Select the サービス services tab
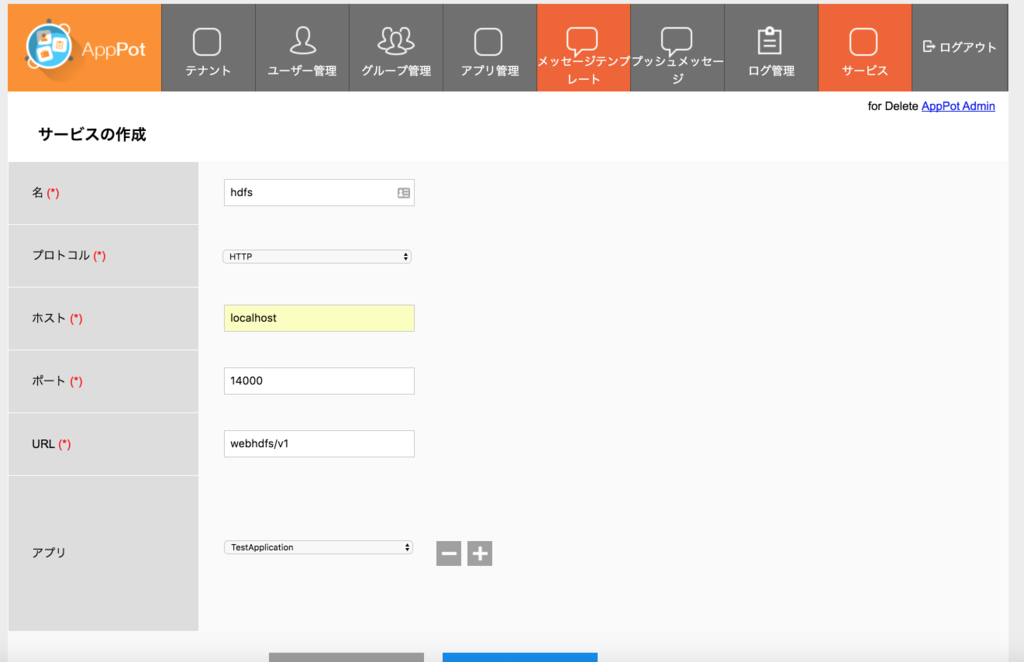The height and width of the screenshot is (662, 1024). pyautogui.click(x=865, y=48)
